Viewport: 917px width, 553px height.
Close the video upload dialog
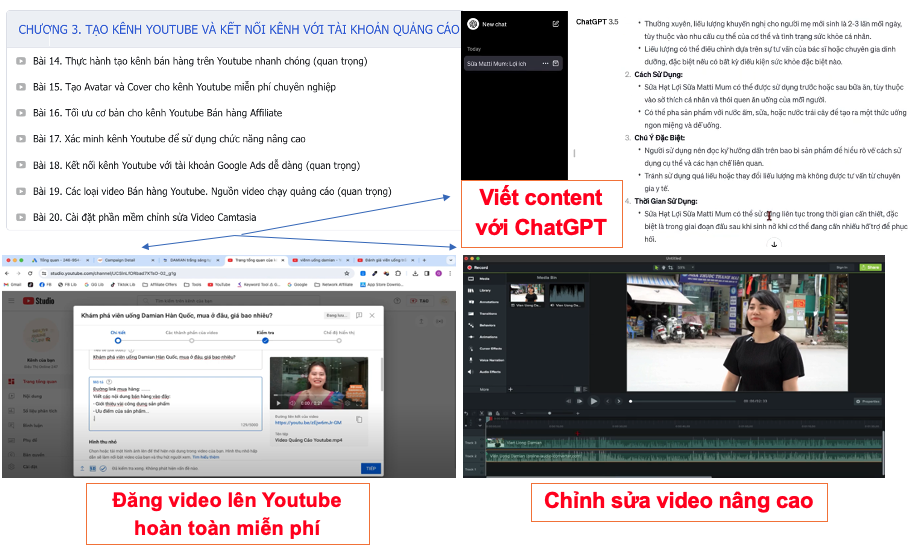click(372, 316)
